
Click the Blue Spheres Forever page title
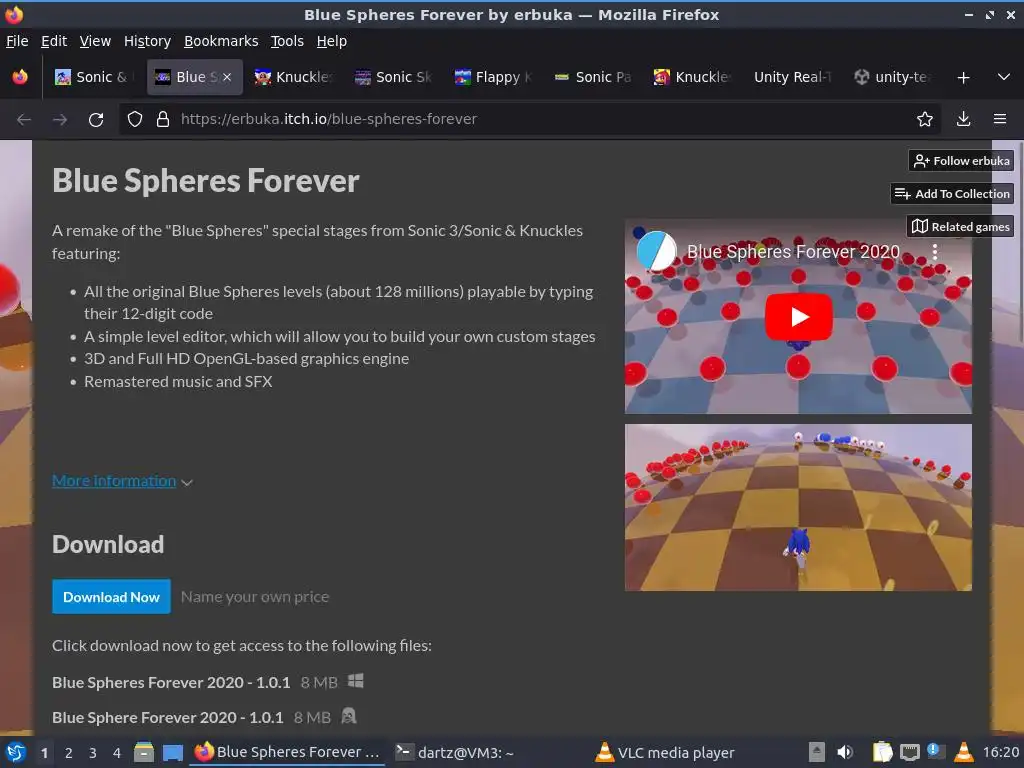coord(206,181)
